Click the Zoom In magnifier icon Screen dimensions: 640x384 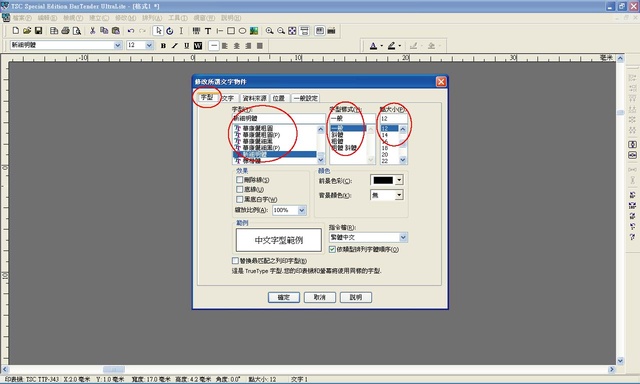coord(269,31)
